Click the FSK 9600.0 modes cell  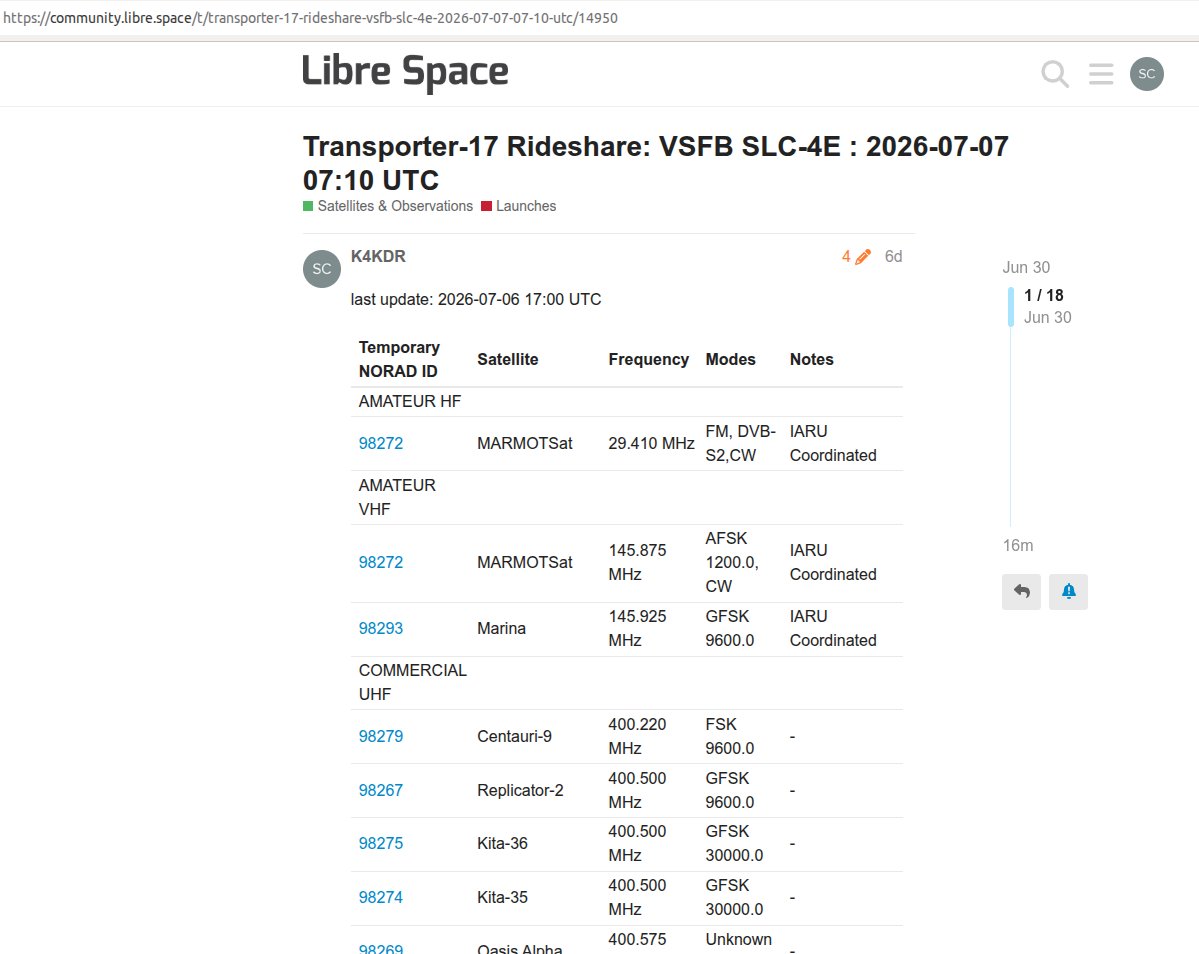[x=729, y=736]
